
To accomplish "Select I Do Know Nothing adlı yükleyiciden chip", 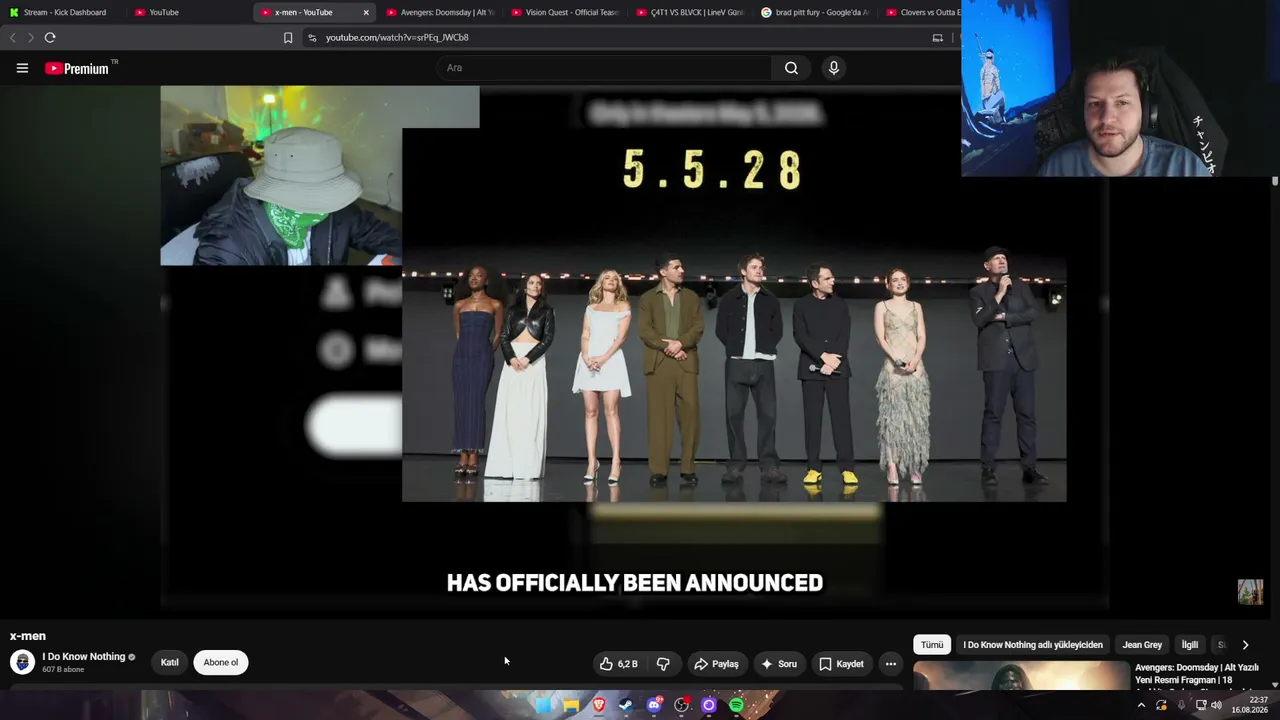I will [1033, 645].
